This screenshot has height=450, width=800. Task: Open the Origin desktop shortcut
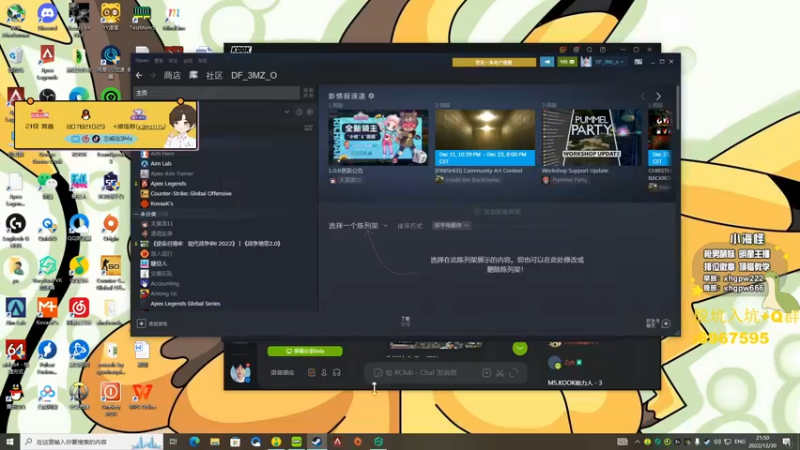click(110, 228)
